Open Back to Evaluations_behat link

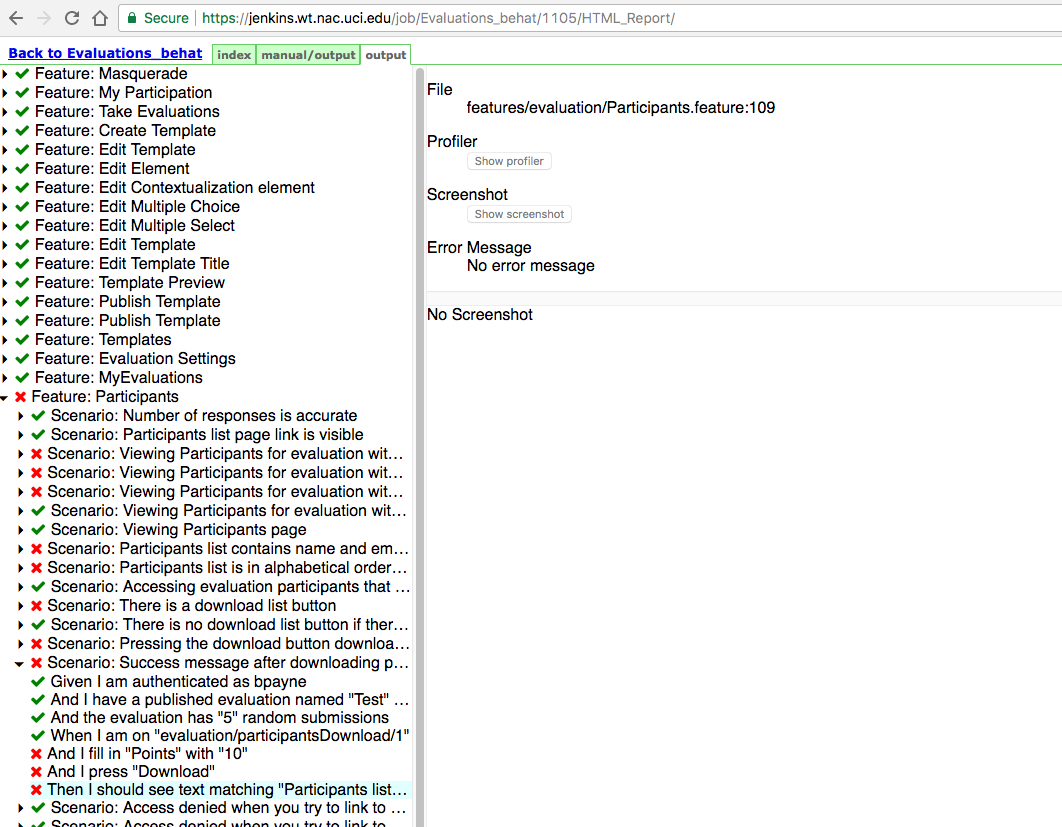coord(105,54)
